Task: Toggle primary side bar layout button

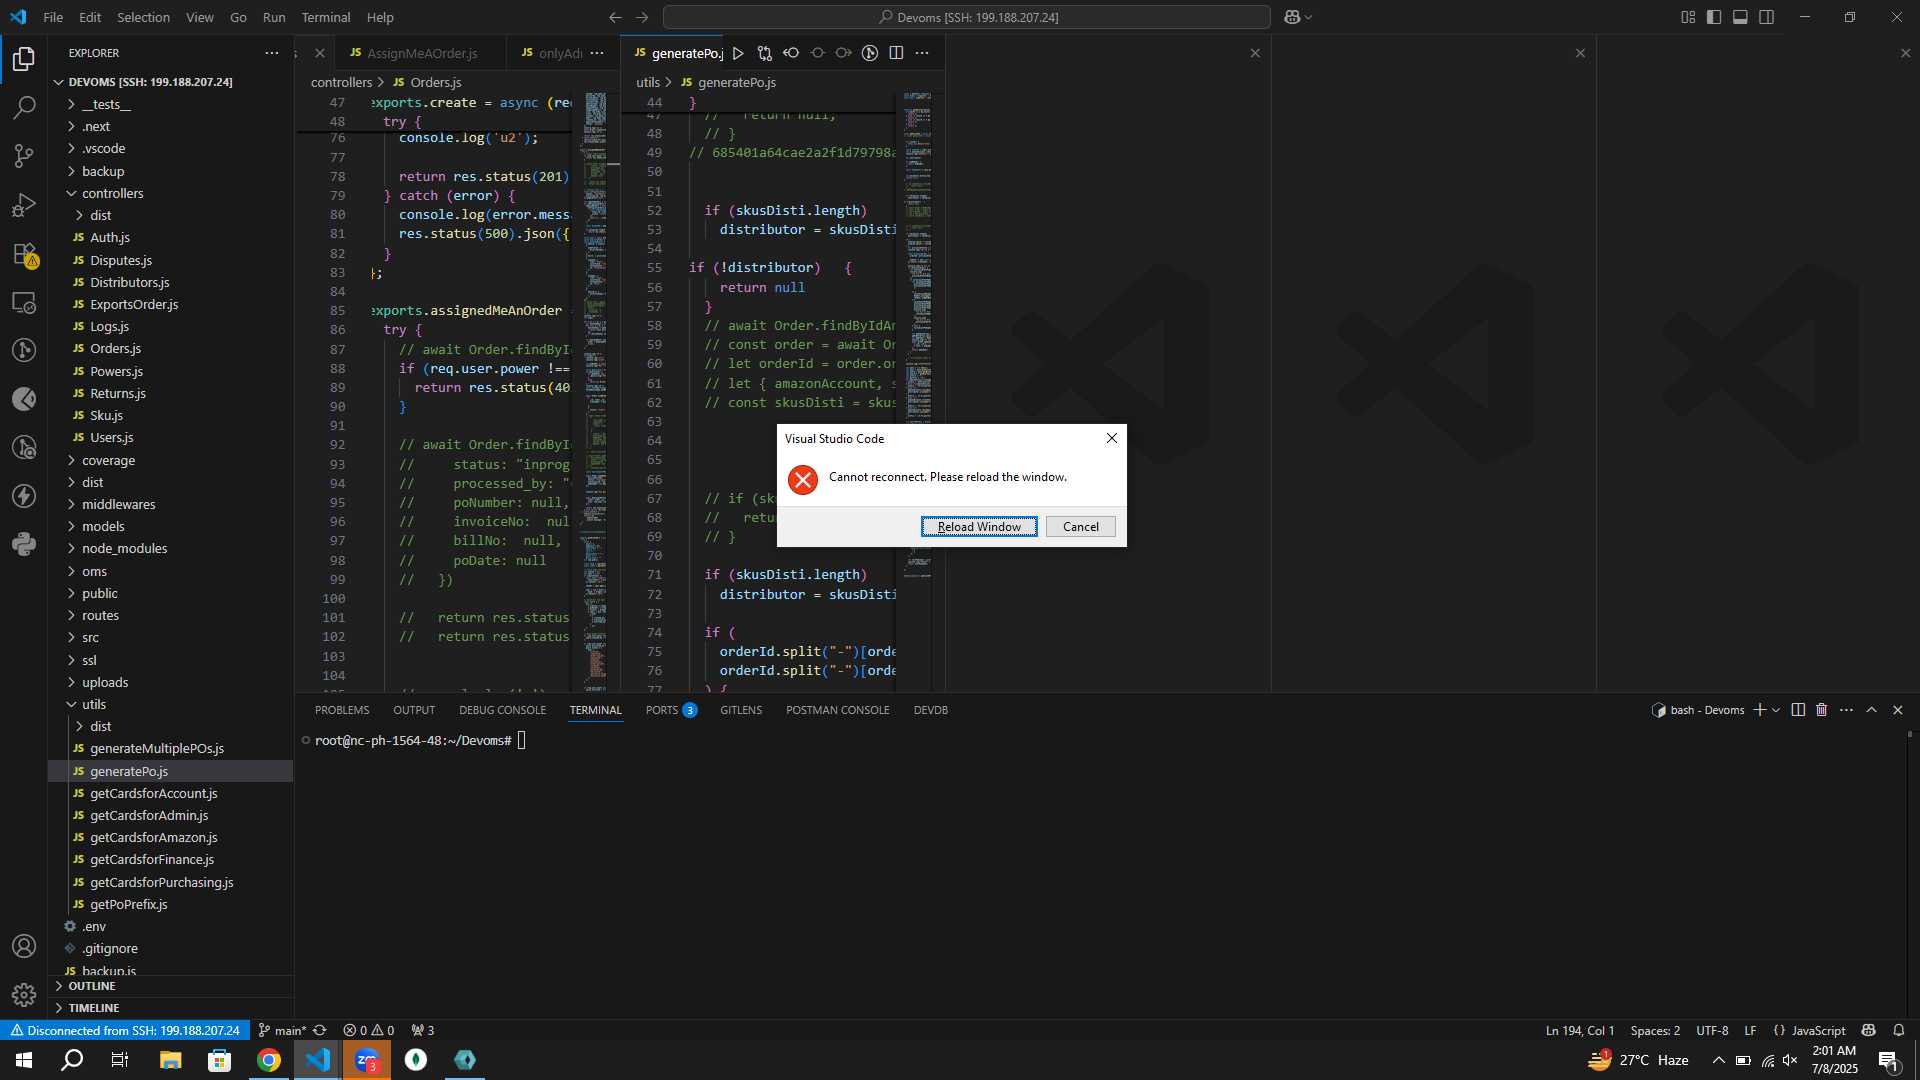Action: pos(1714,17)
